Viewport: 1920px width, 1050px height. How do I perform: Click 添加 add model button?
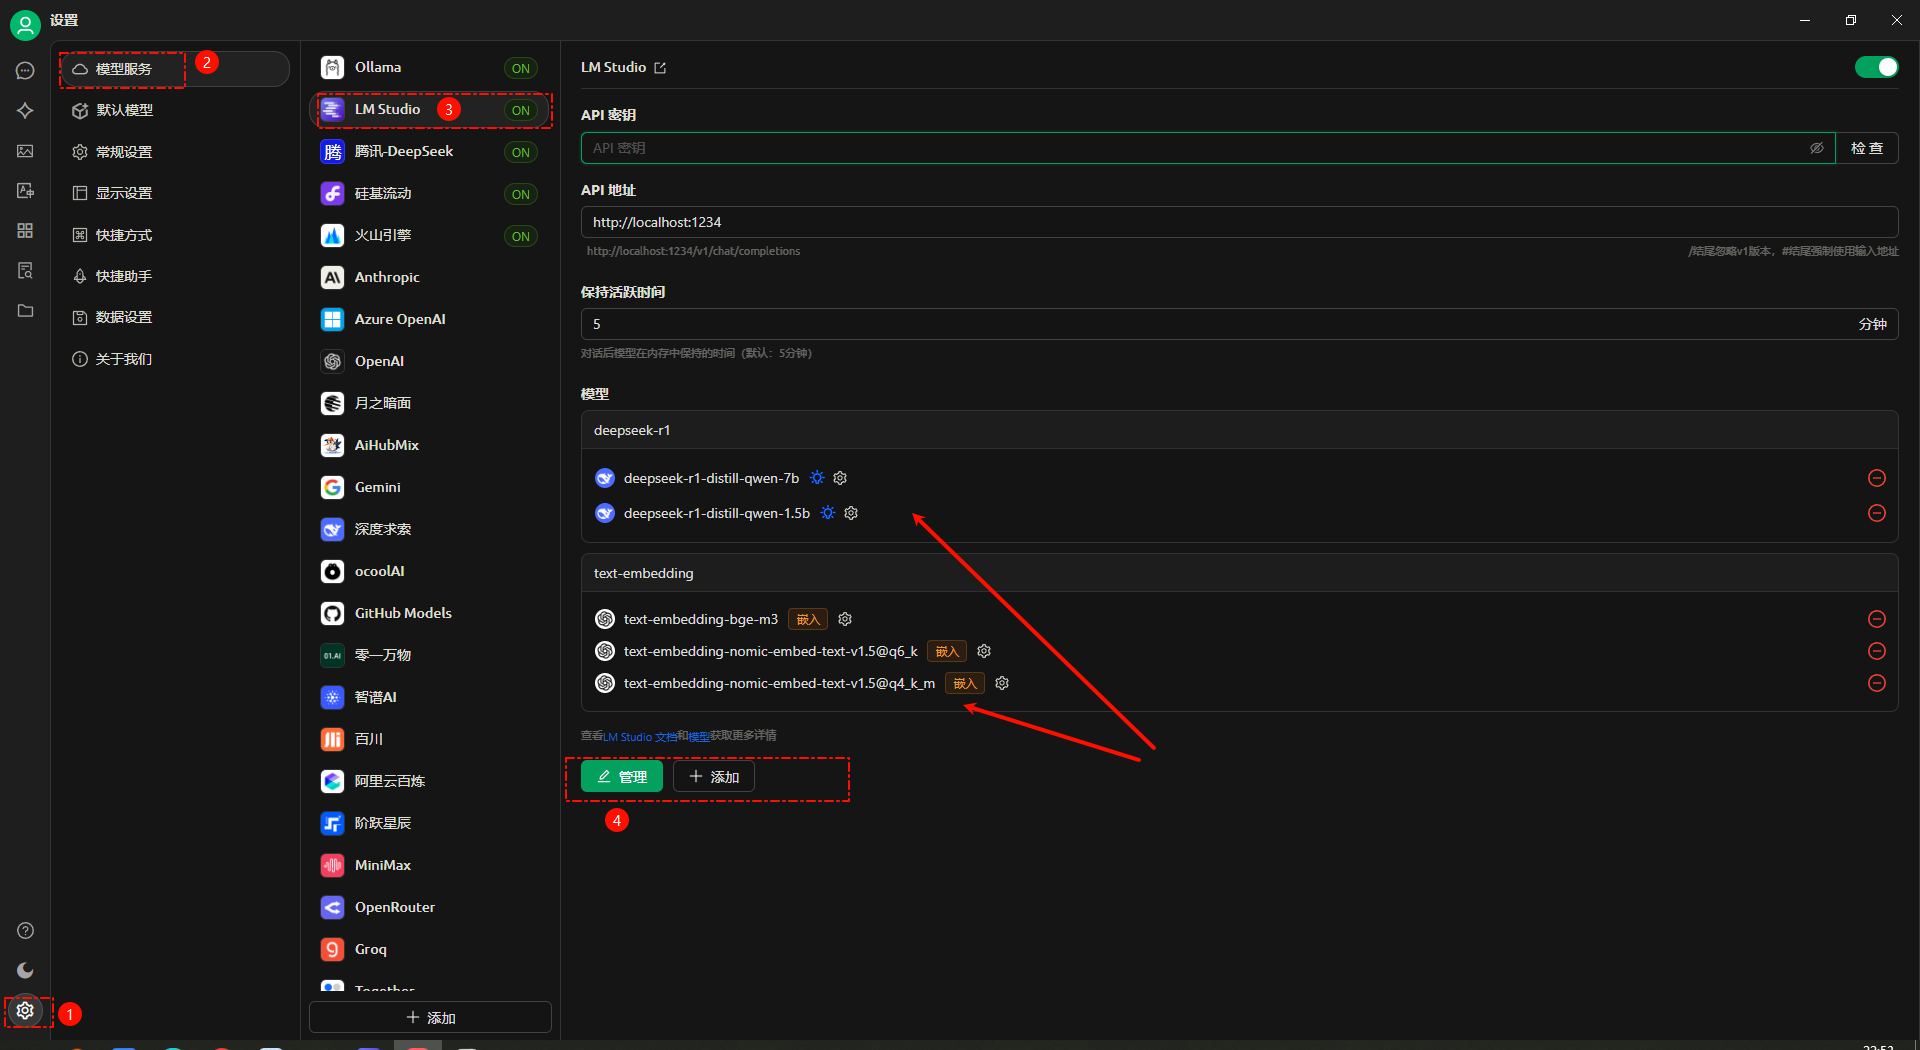tap(714, 777)
